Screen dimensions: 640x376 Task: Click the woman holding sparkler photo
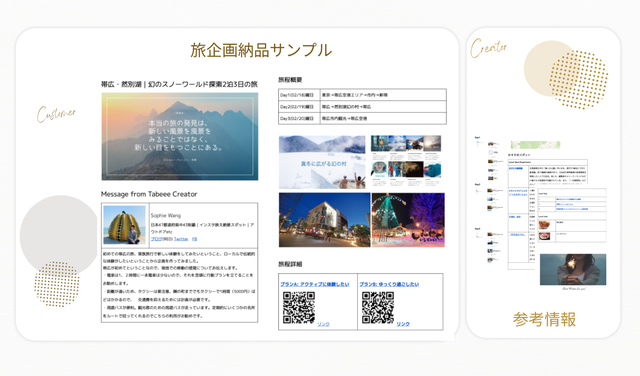[573, 269]
